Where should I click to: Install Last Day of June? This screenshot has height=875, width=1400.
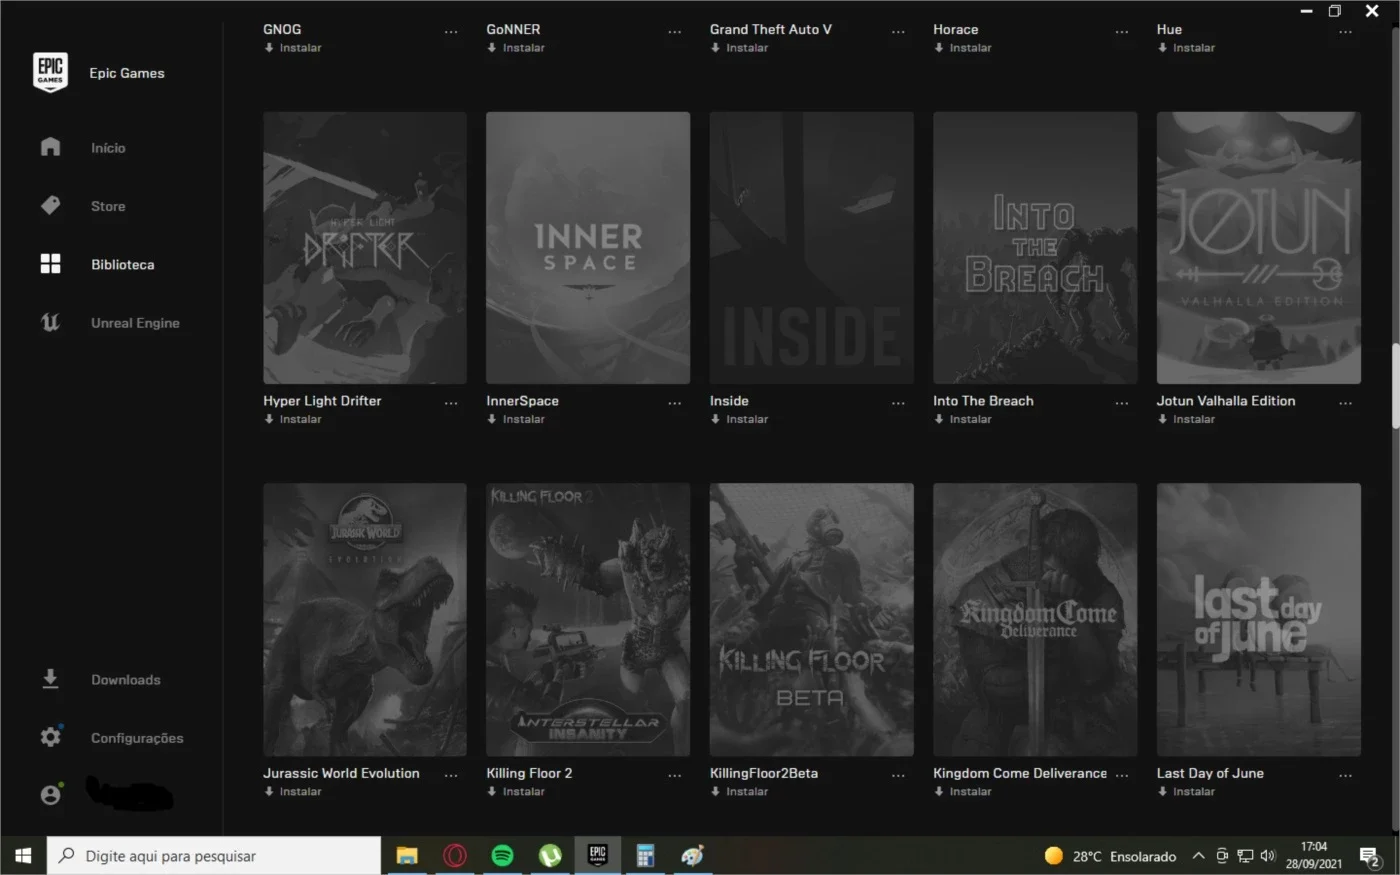point(1186,792)
